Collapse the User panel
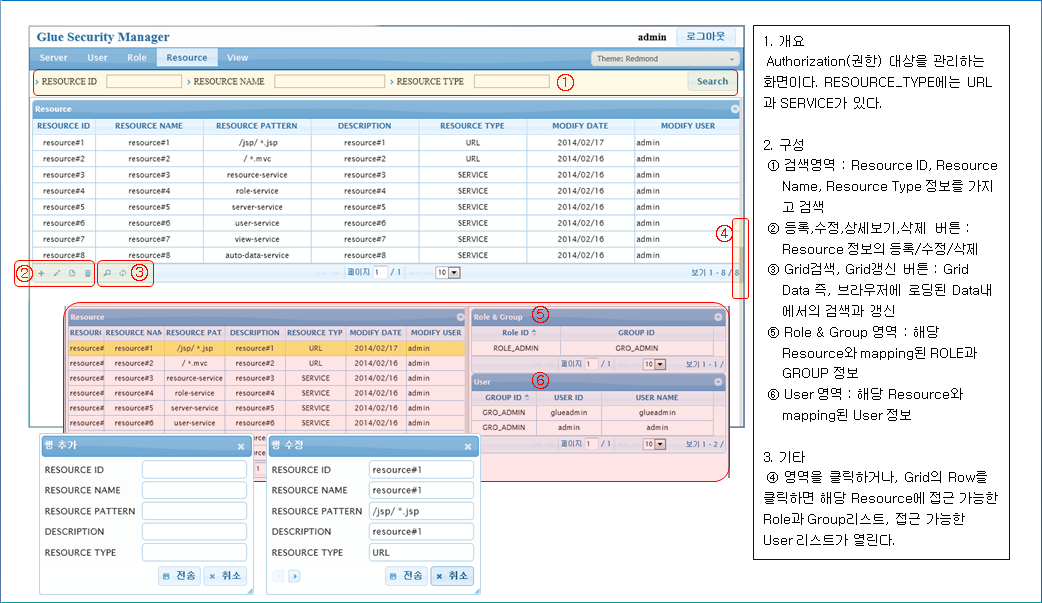The height and width of the screenshot is (603, 1042). (x=718, y=382)
